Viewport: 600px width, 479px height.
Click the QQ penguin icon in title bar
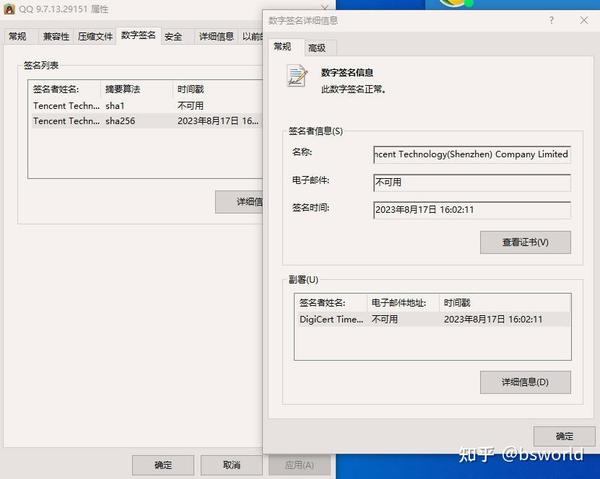tap(8, 8)
